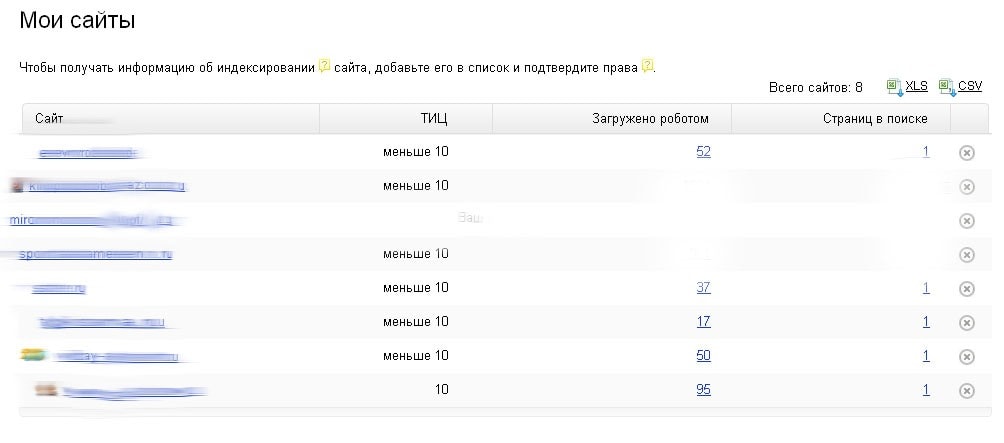Open the 95 robot-loaded pages link

click(703, 390)
